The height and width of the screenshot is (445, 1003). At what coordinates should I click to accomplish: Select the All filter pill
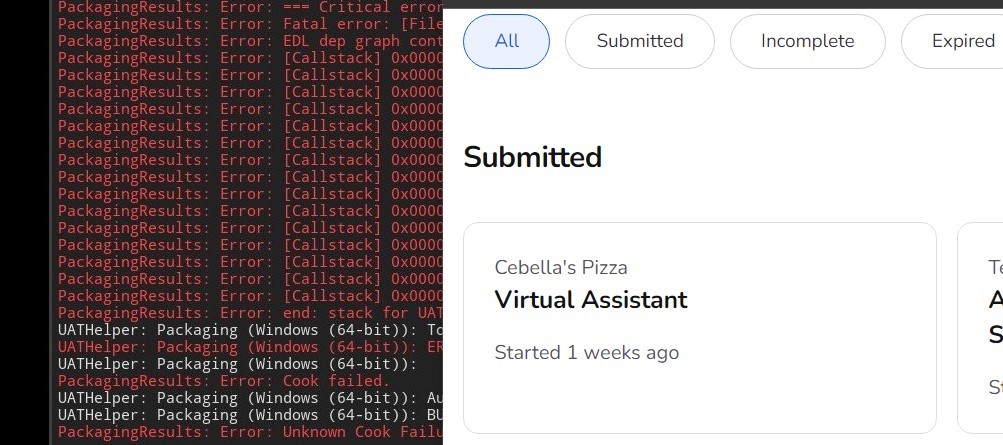coord(506,42)
